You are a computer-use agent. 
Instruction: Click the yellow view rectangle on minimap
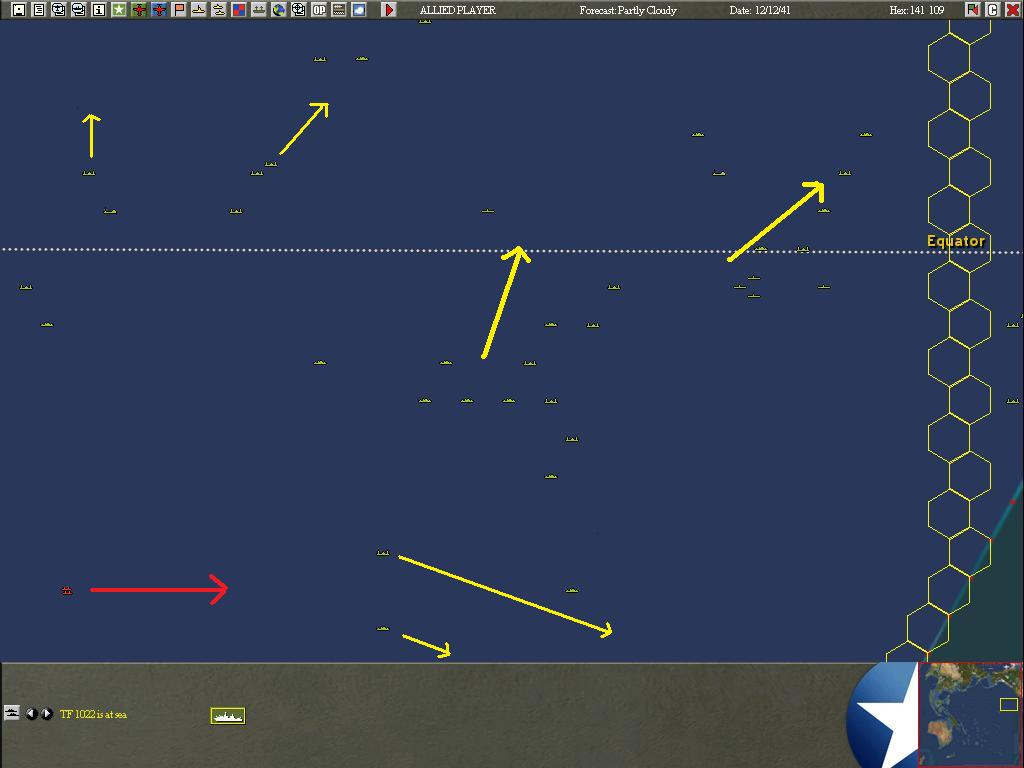pos(1008,704)
